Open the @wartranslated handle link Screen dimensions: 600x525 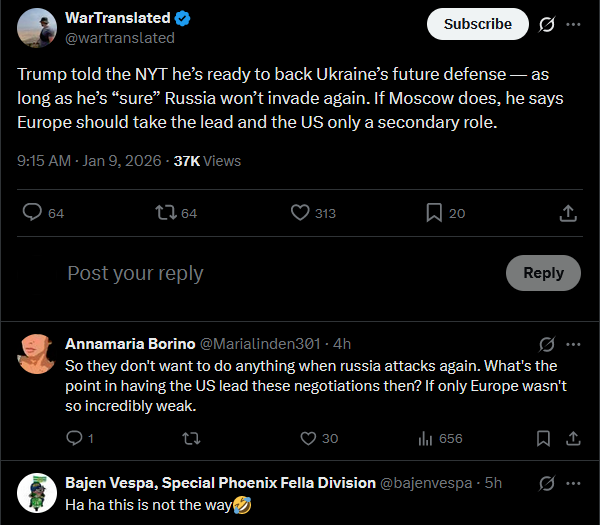coord(119,38)
